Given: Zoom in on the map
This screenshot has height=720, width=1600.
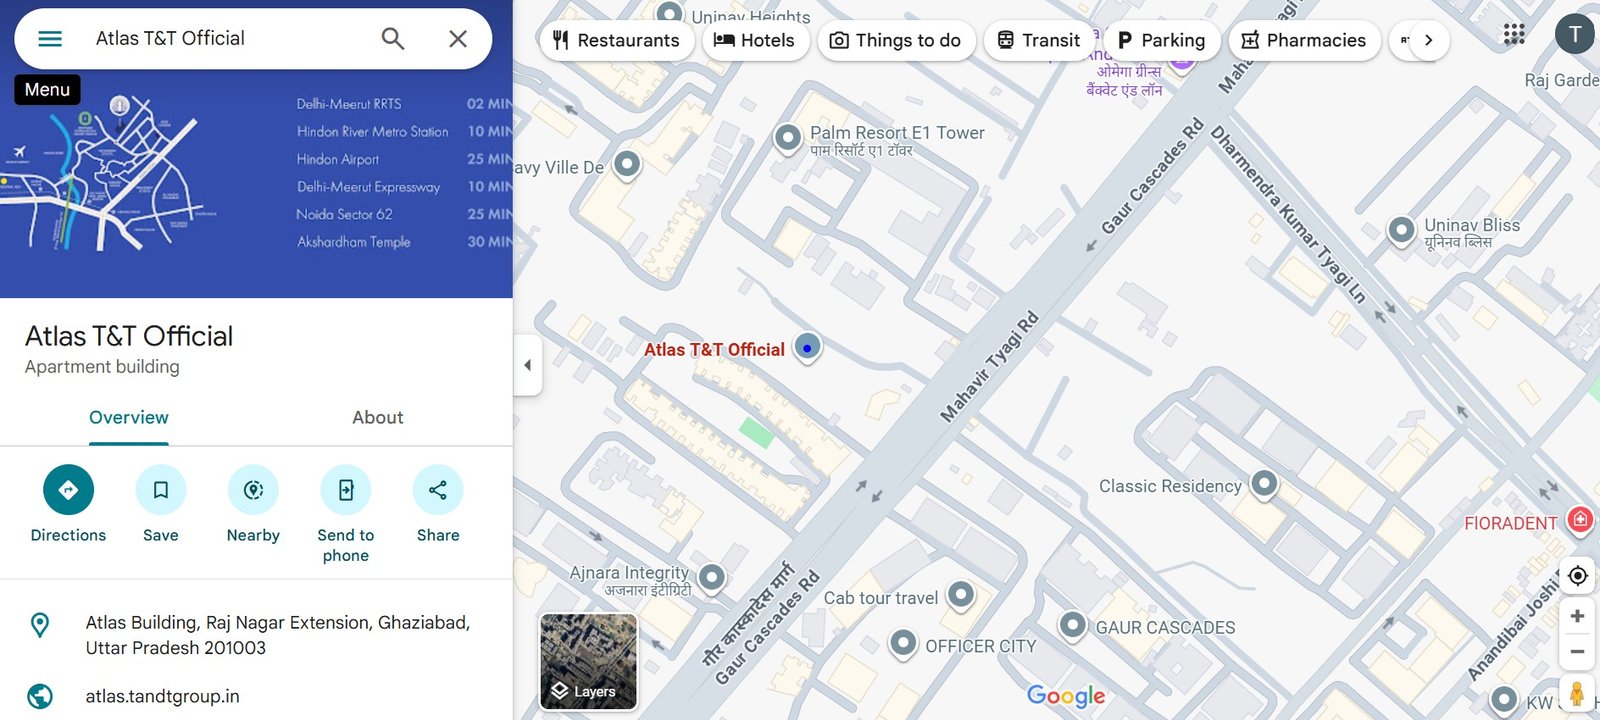Looking at the screenshot, I should pyautogui.click(x=1577, y=616).
